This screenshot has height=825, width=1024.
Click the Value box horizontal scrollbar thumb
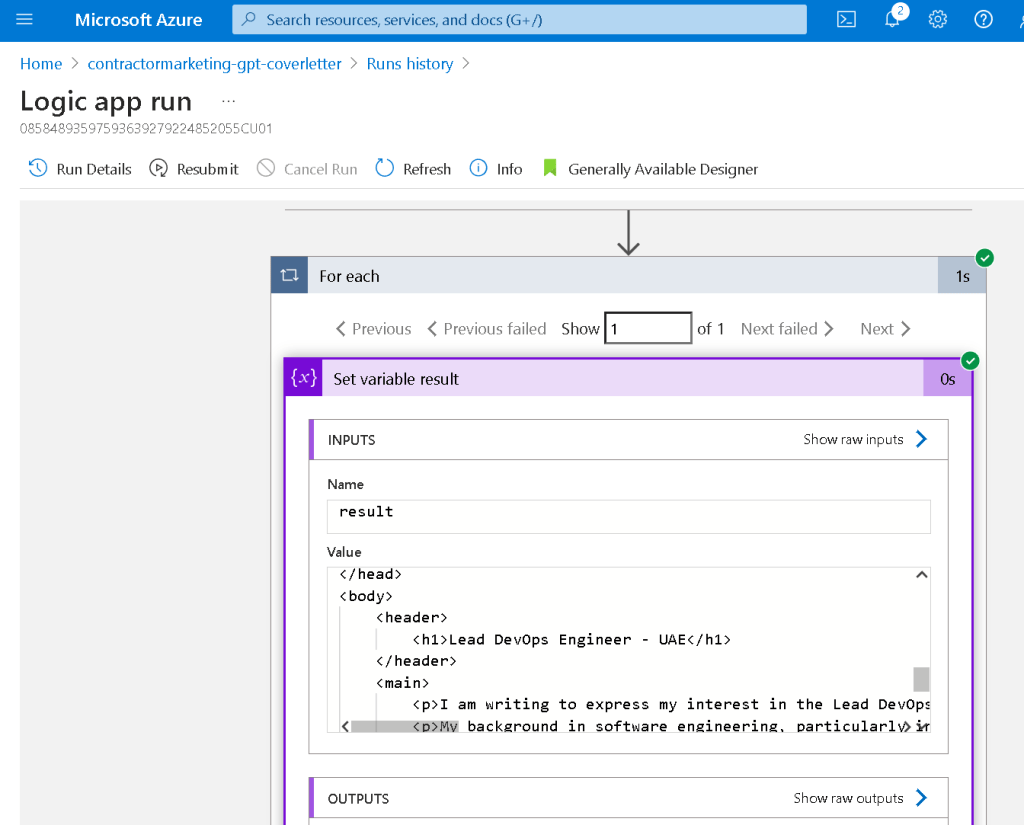[x=405, y=726]
